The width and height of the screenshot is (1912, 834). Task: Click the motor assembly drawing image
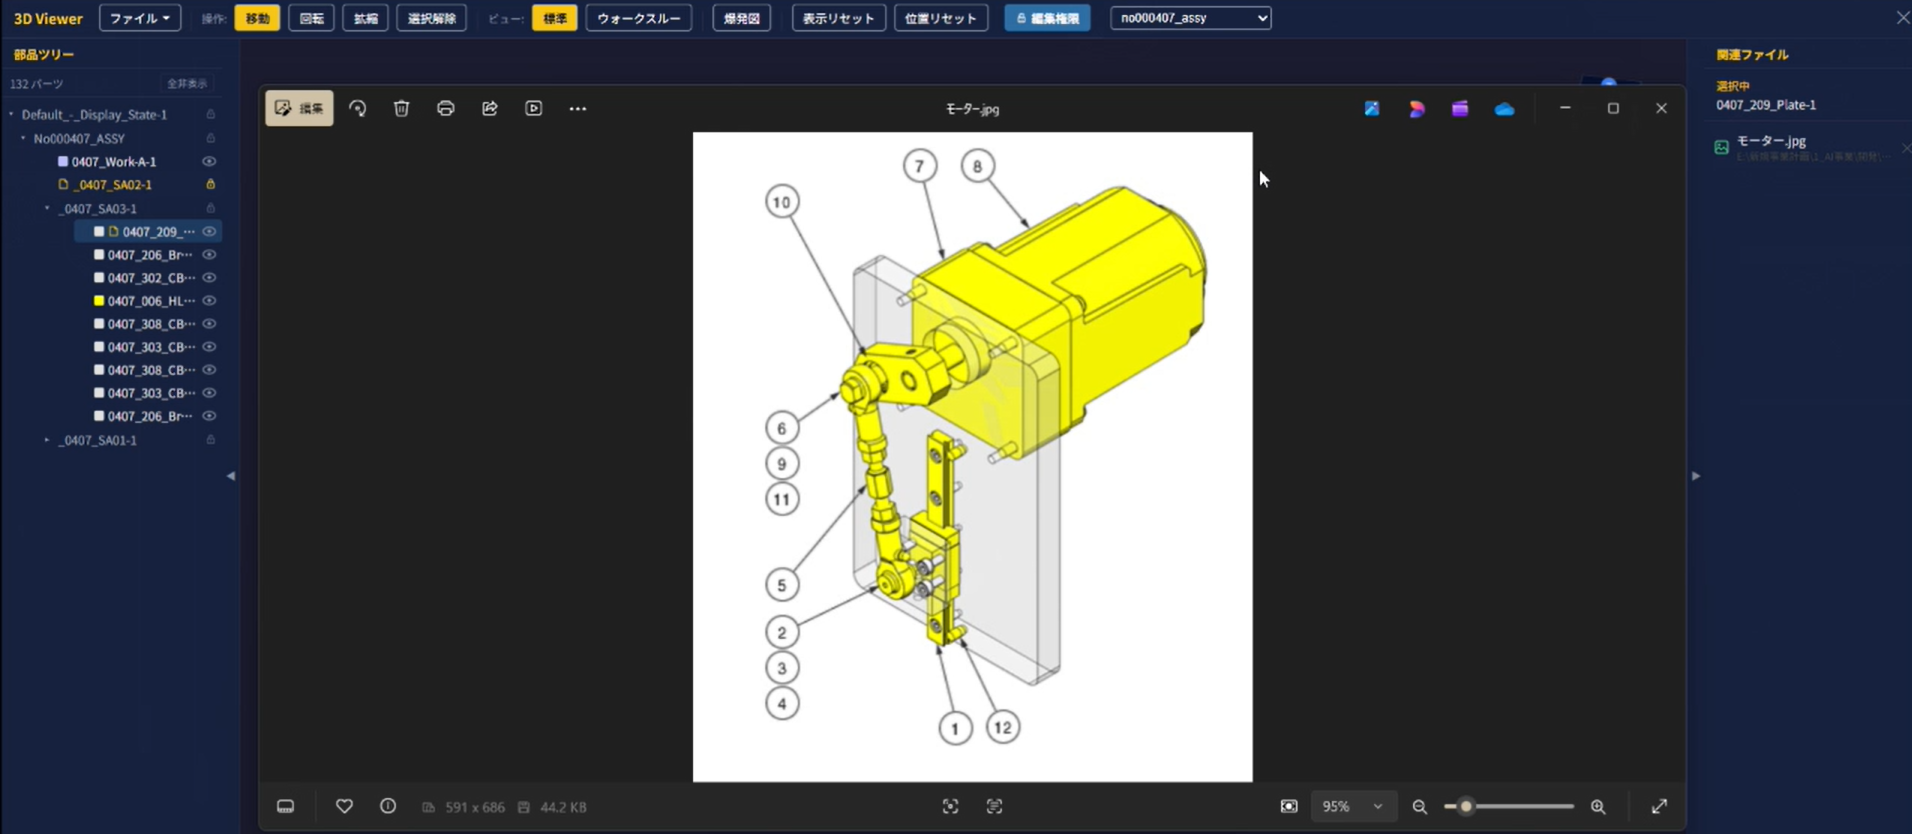point(972,456)
